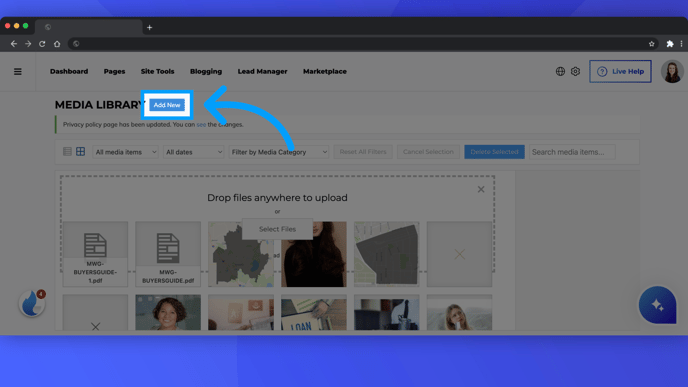Open the AI sparkle assistant button
Screen dimensions: 688x387
click(x=657, y=305)
